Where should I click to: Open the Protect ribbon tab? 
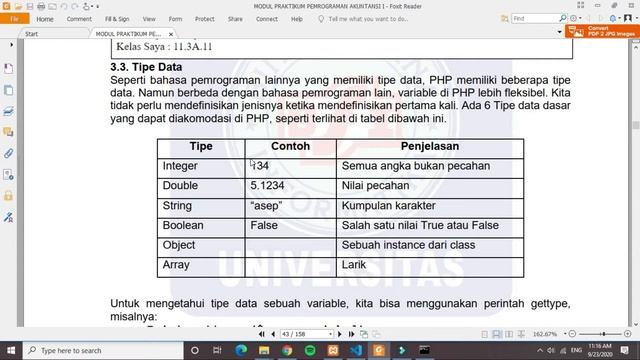[x=204, y=19]
